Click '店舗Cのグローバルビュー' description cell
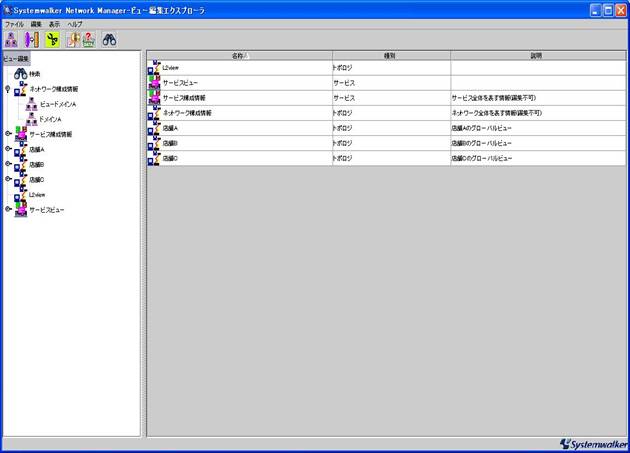 click(x=538, y=158)
